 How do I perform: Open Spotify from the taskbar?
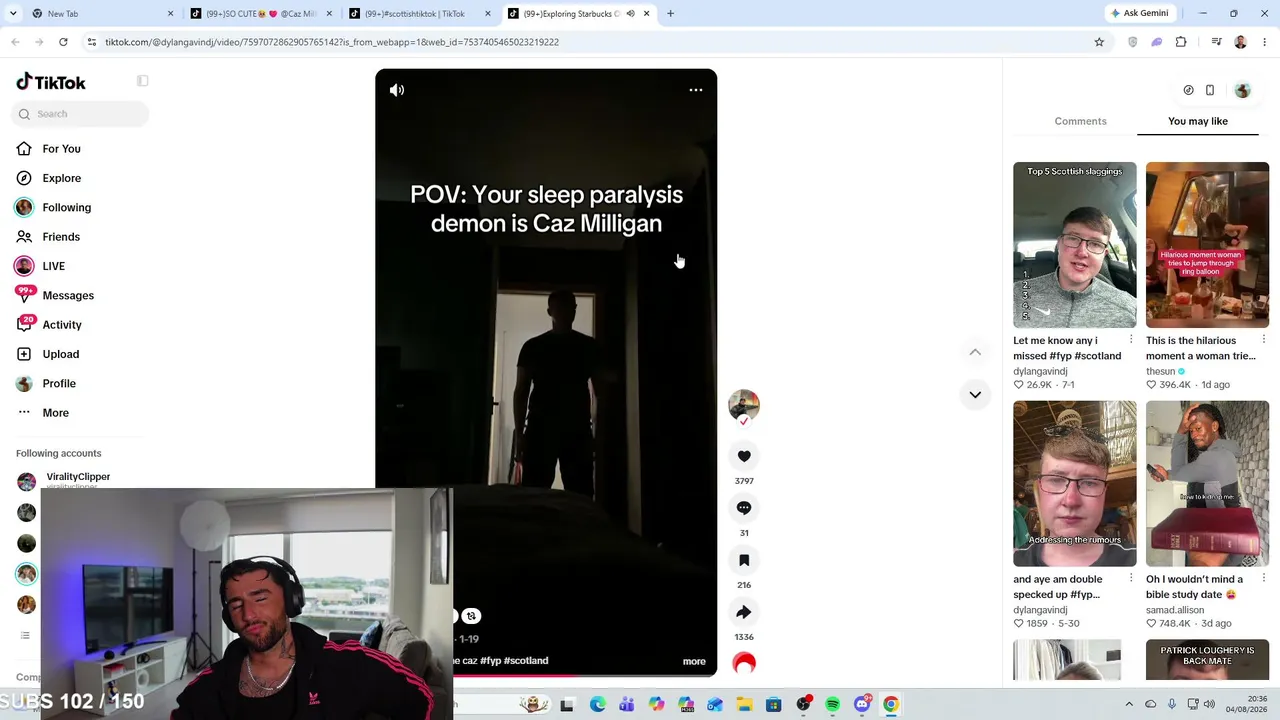(x=833, y=705)
